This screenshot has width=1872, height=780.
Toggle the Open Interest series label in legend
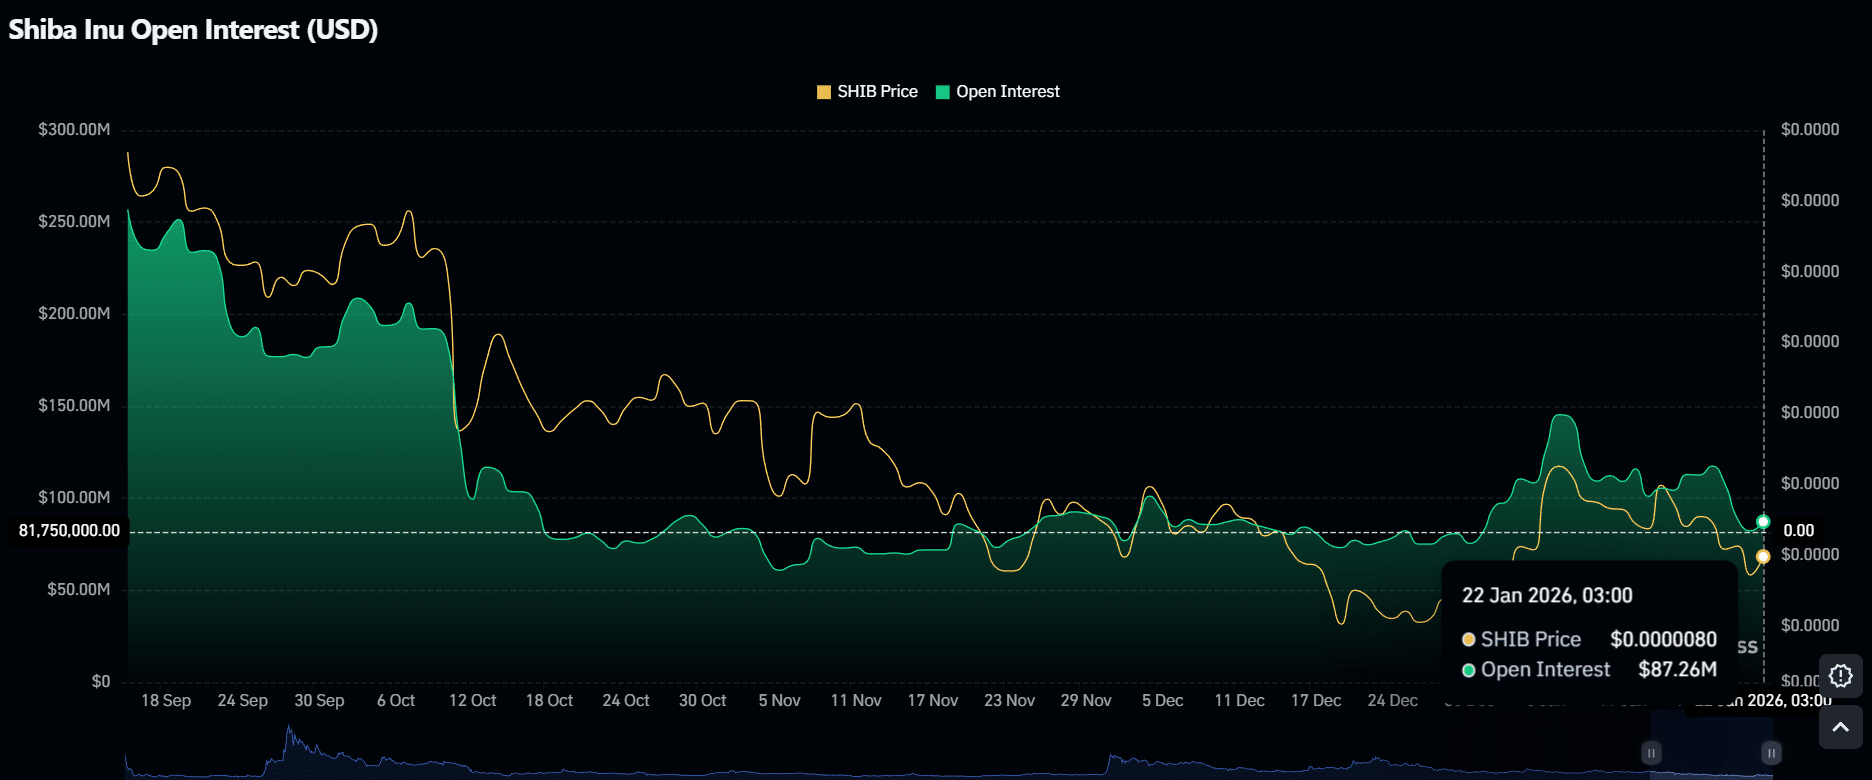pyautogui.click(x=1007, y=92)
